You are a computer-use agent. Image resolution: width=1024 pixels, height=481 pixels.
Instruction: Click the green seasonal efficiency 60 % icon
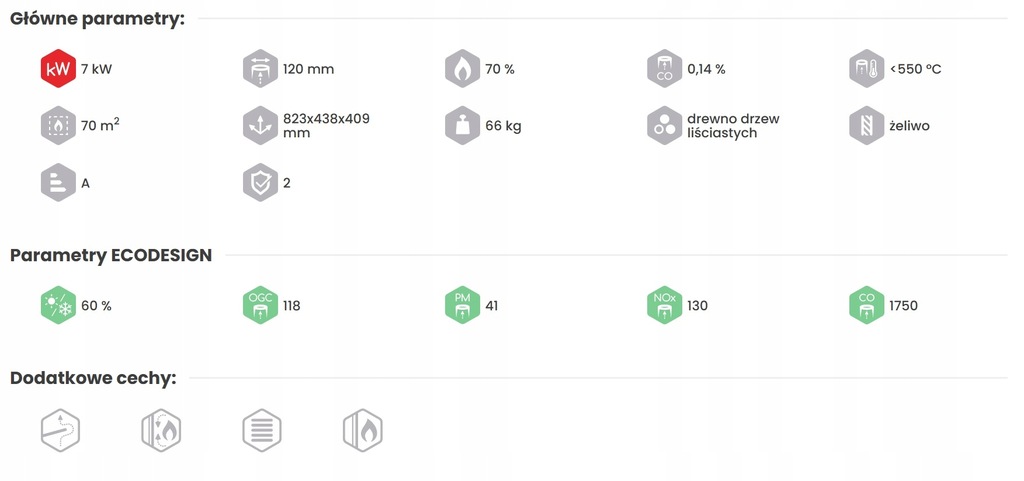58,305
